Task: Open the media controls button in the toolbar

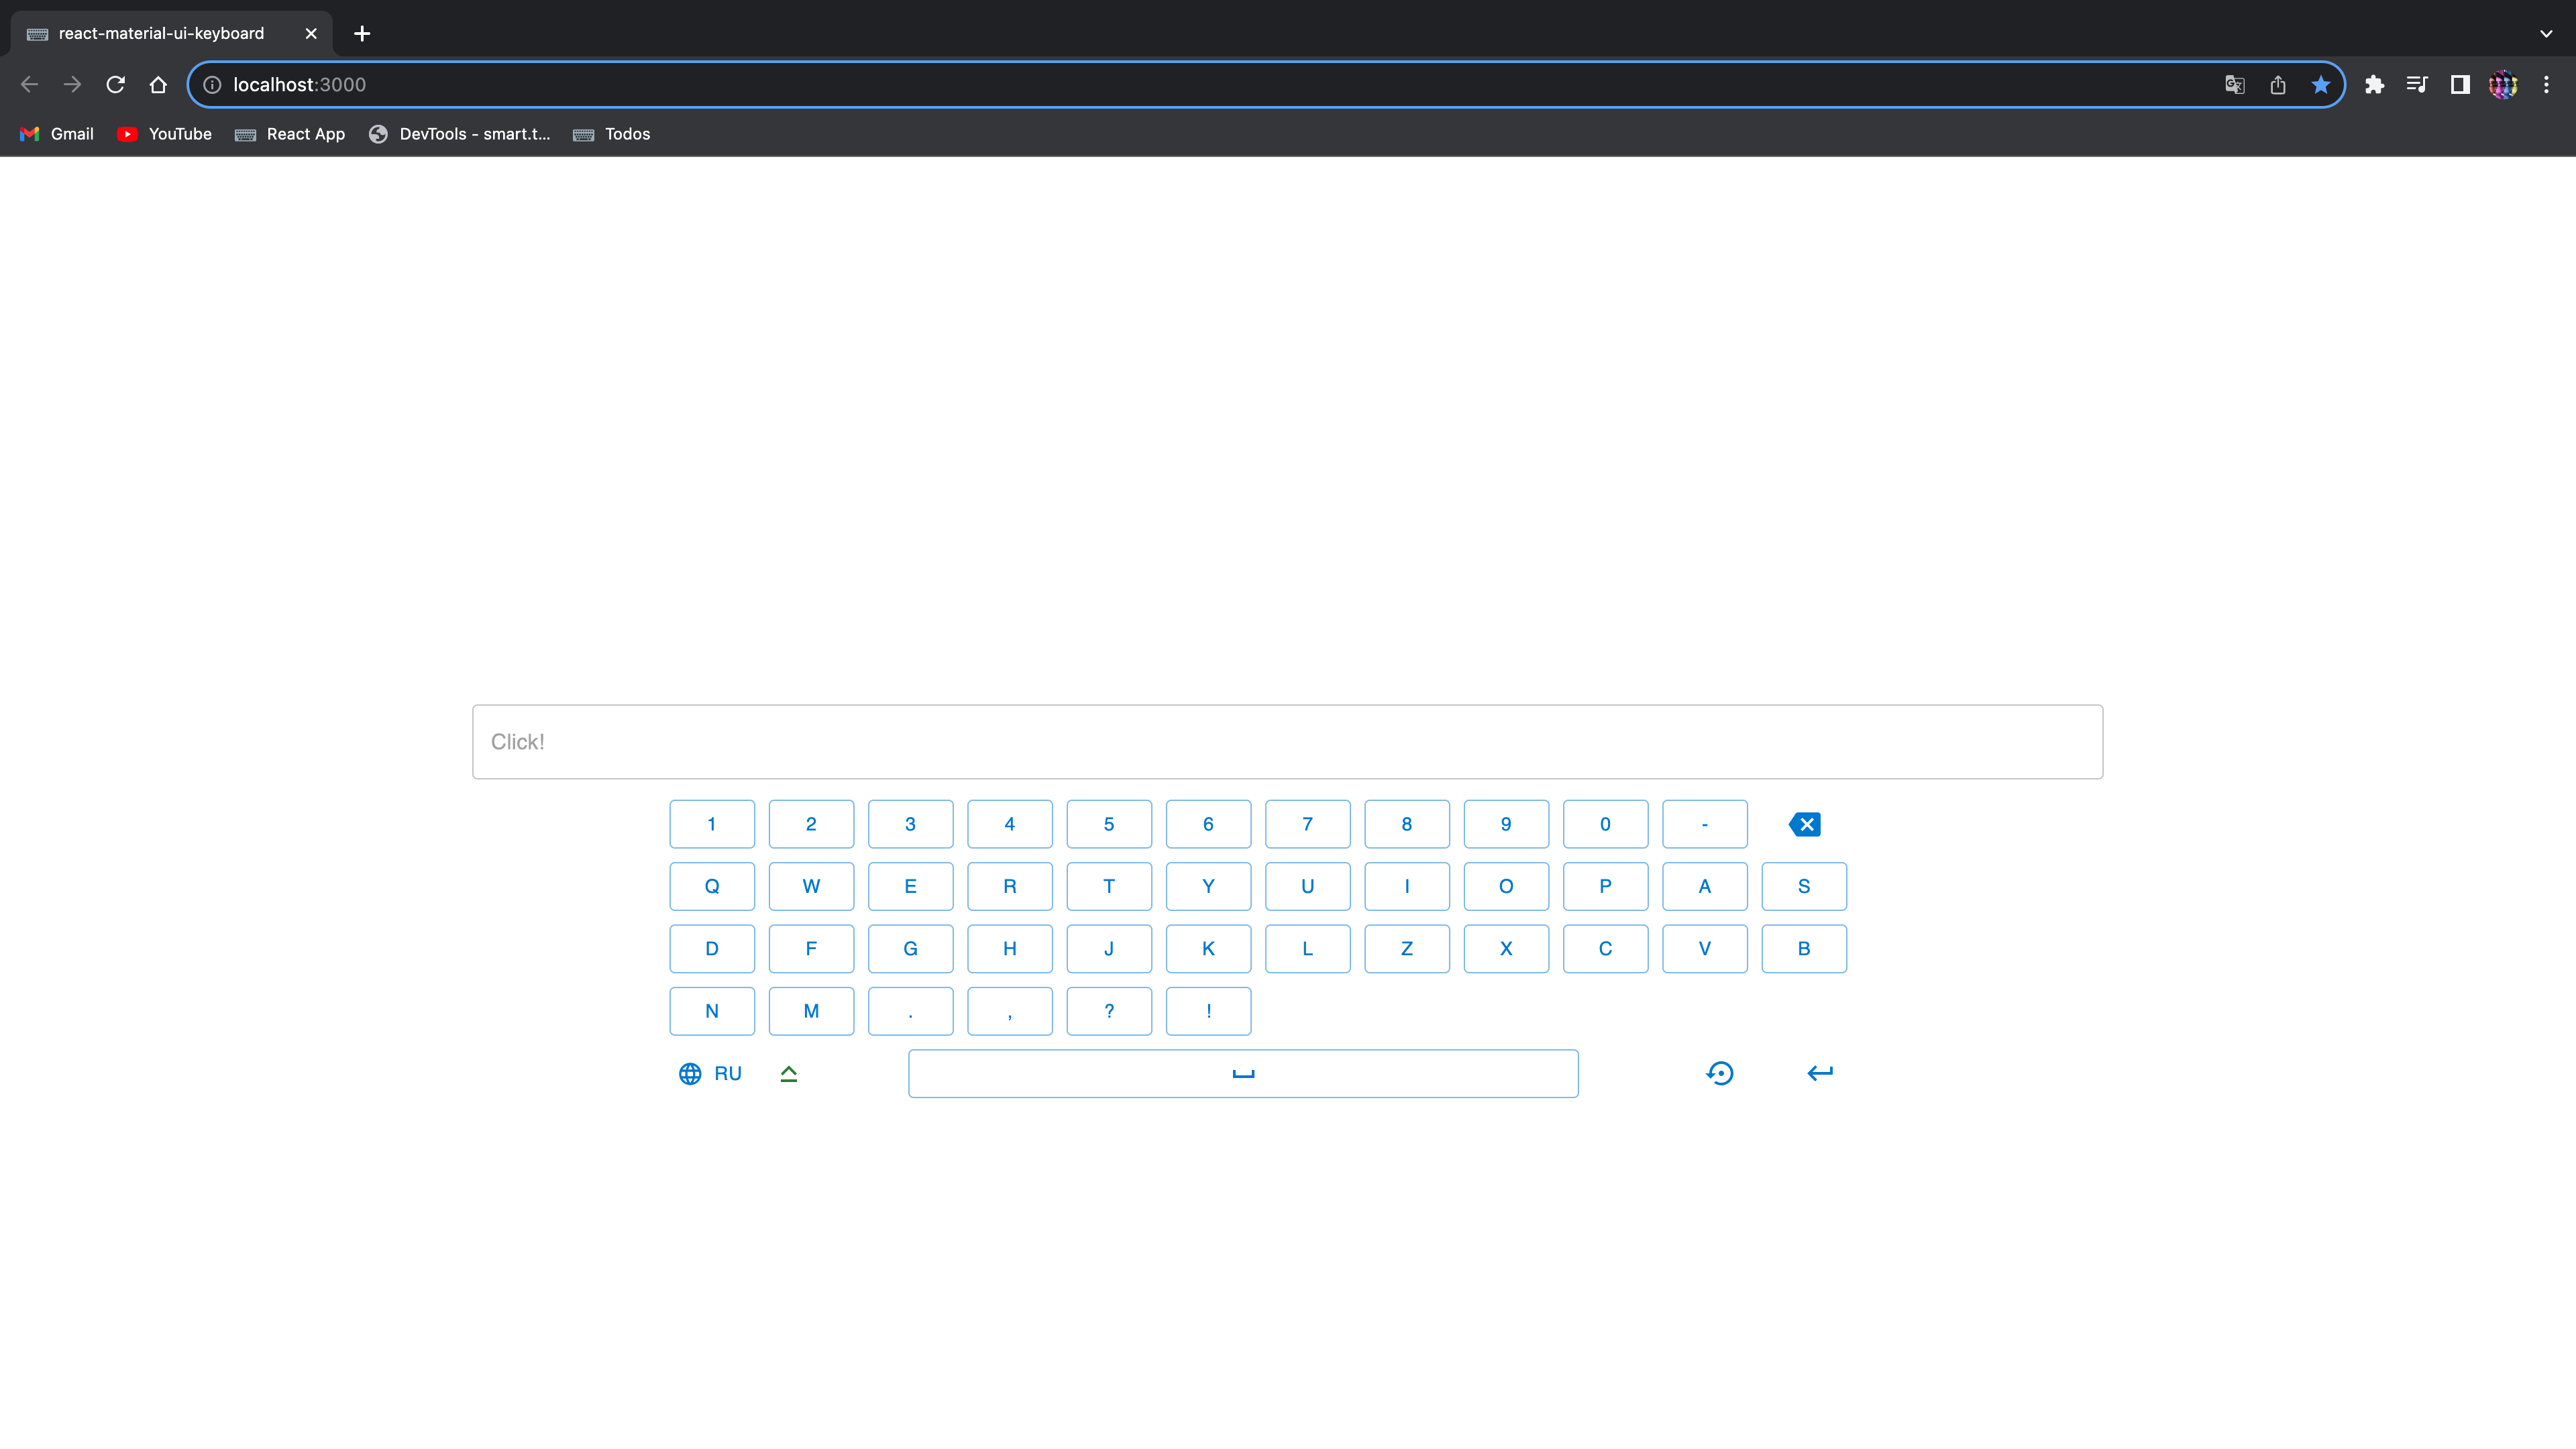Action: 2417,85
